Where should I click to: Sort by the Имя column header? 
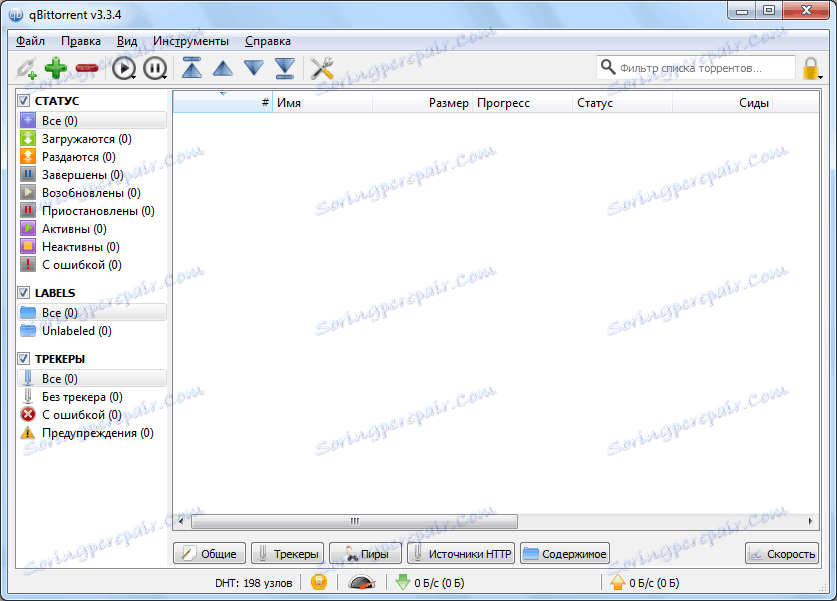point(322,102)
